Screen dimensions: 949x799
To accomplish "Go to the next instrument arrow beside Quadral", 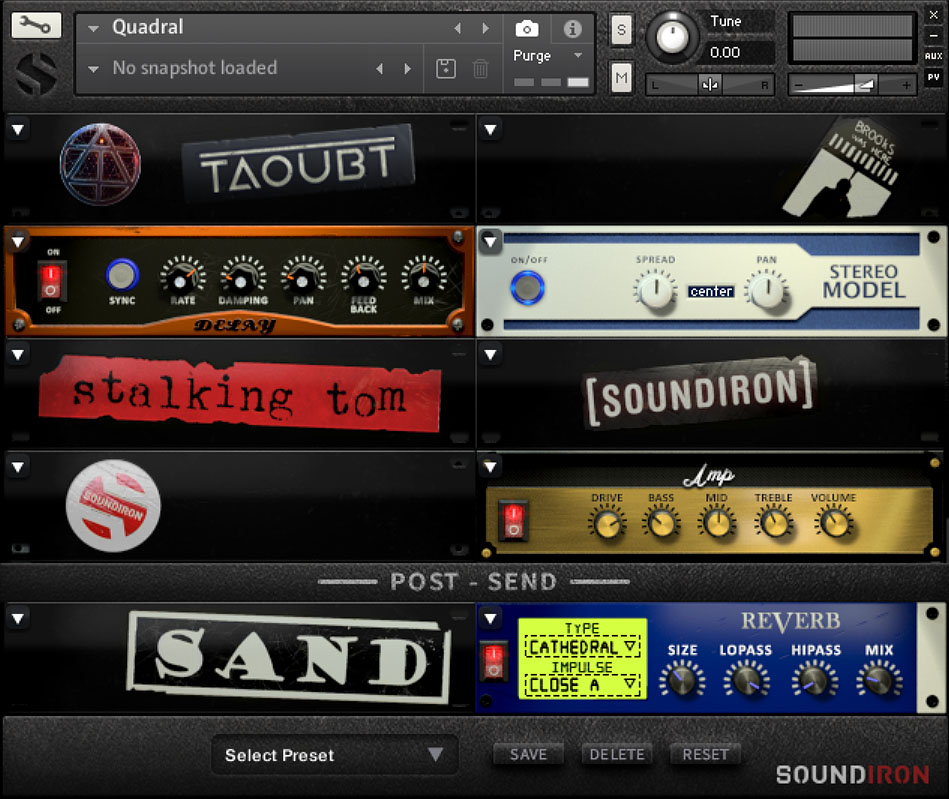I will coord(485,28).
